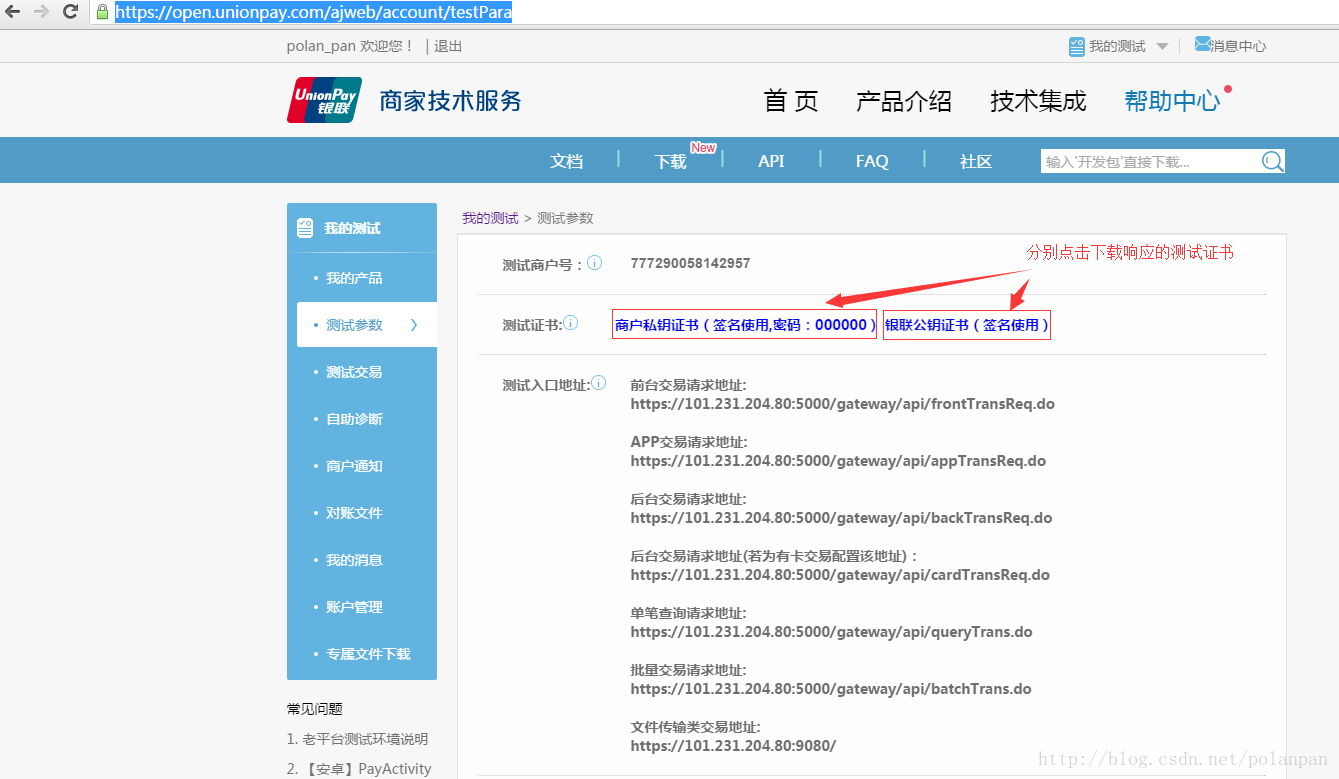Image resolution: width=1339 pixels, height=779 pixels.
Task: Go to the 文档 tab
Action: pyautogui.click(x=567, y=161)
